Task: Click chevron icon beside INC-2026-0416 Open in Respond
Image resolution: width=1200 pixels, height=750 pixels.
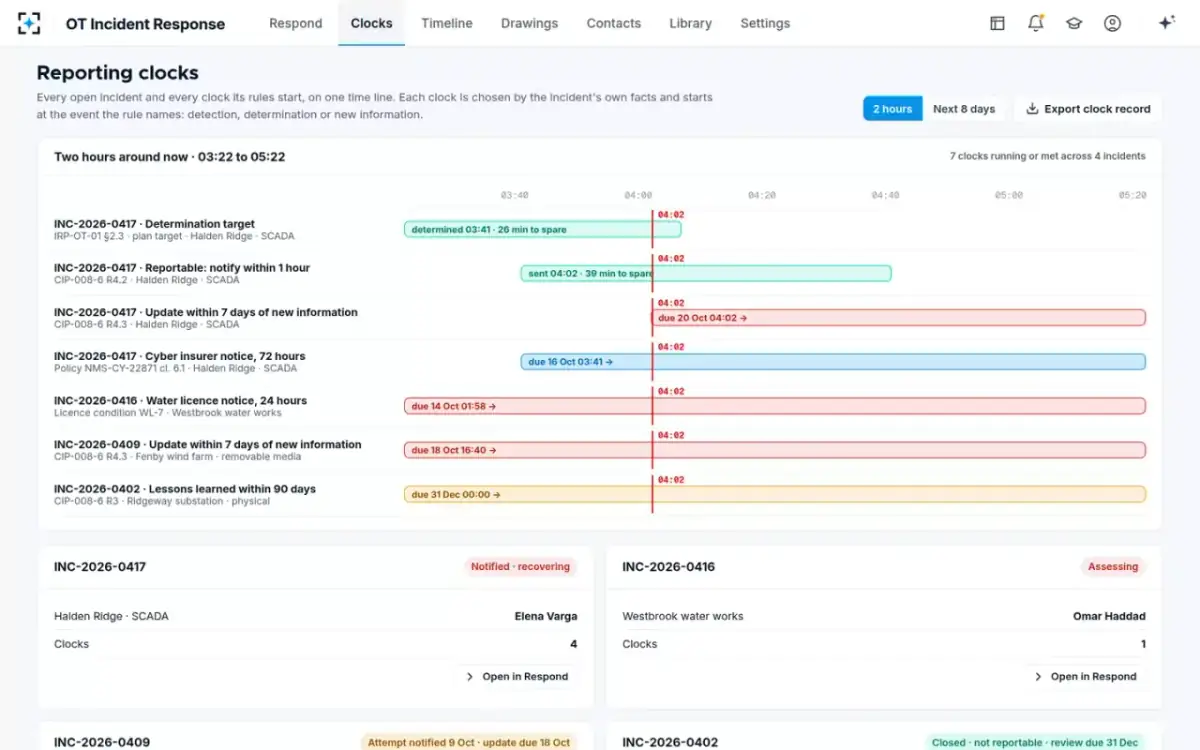Action: [x=1038, y=677]
